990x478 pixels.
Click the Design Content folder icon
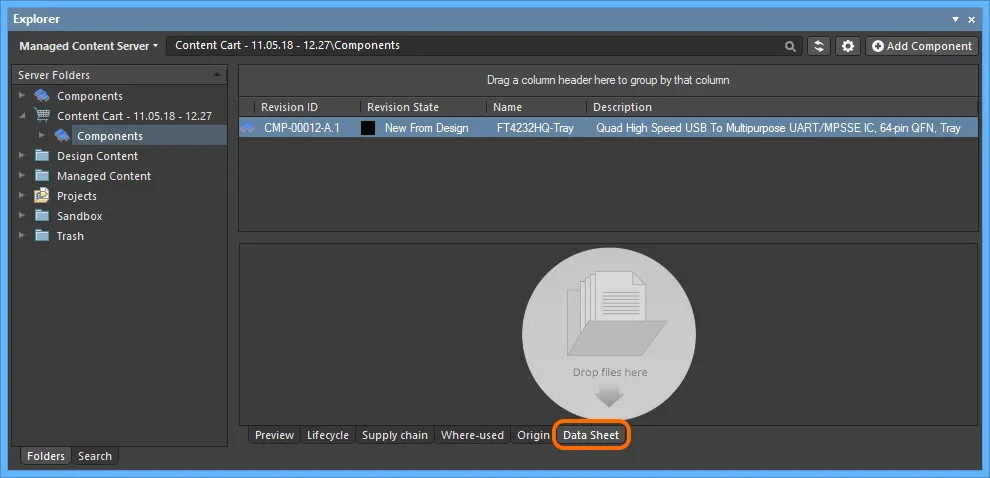(x=42, y=155)
